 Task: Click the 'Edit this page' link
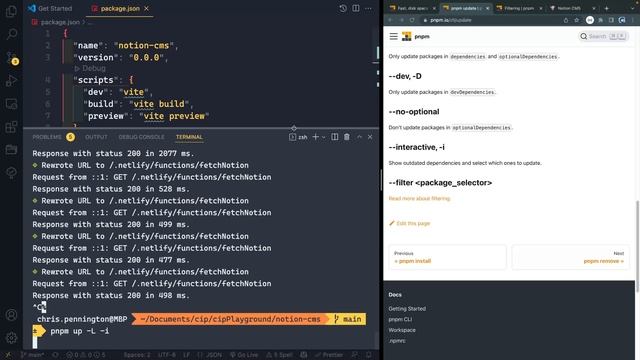tap(409, 223)
